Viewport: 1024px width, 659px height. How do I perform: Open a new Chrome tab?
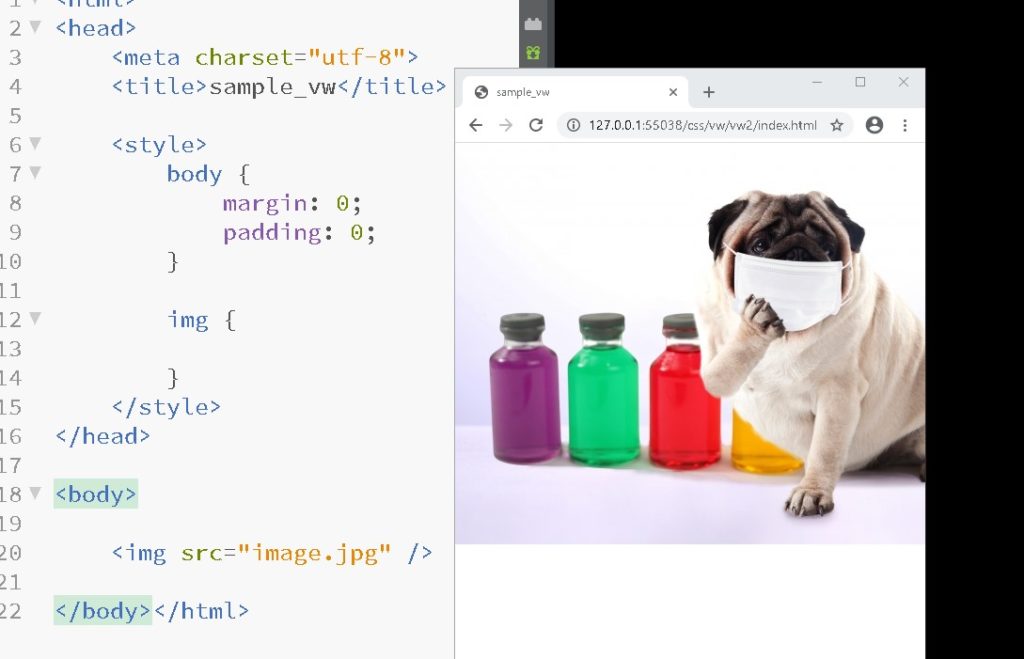(709, 92)
